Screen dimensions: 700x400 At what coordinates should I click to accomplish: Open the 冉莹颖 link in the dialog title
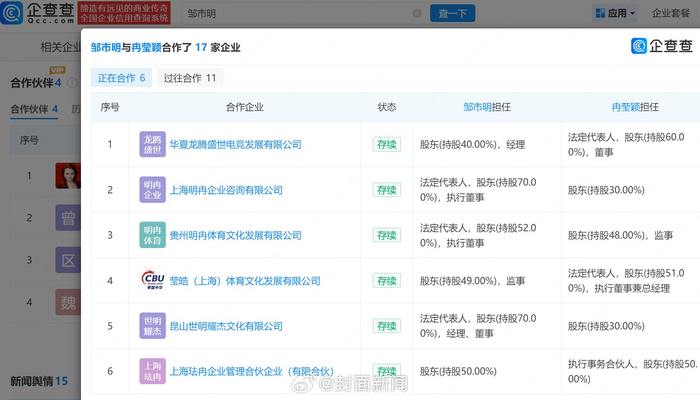[x=146, y=47]
